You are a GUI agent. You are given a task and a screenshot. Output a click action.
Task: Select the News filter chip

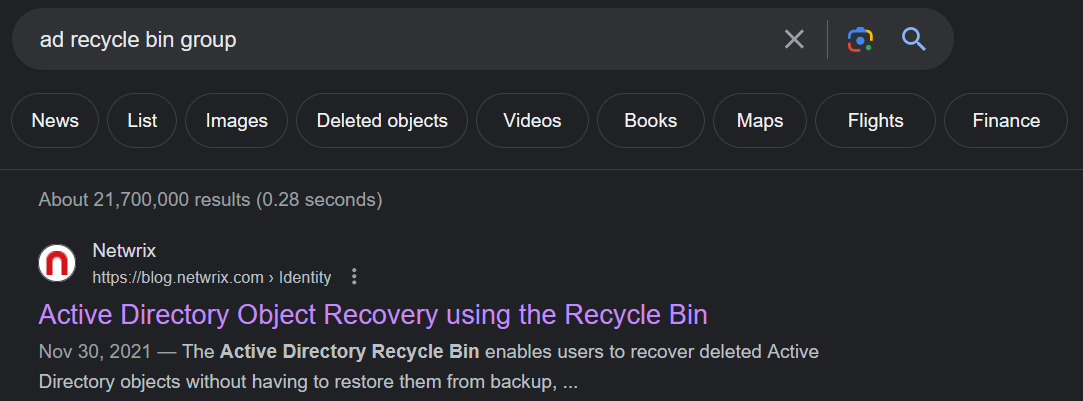pos(55,121)
